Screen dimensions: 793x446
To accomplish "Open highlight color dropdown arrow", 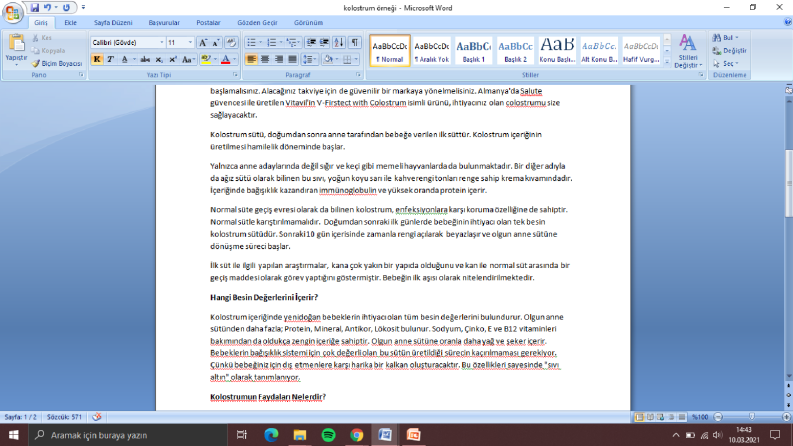I will pyautogui.click(x=215, y=60).
